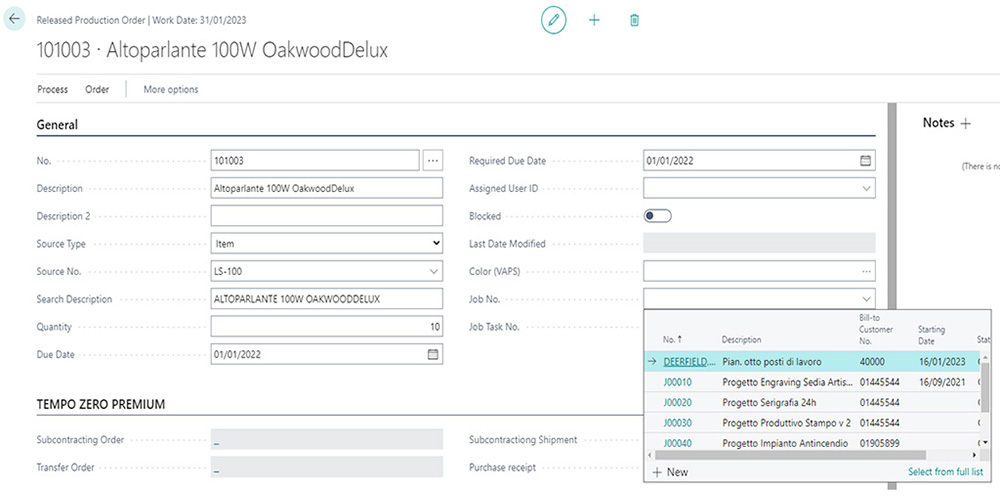Open Required Due Date calendar picker
This screenshot has width=1000, height=500.
point(865,160)
